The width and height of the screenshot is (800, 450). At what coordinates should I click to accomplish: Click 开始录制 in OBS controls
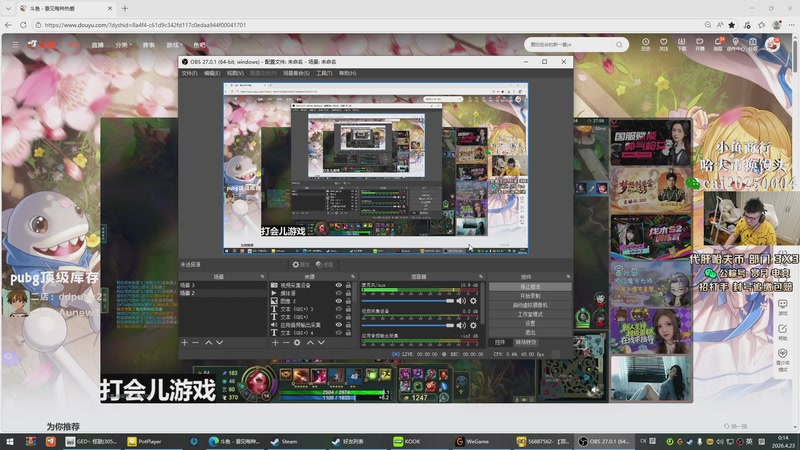(530, 296)
